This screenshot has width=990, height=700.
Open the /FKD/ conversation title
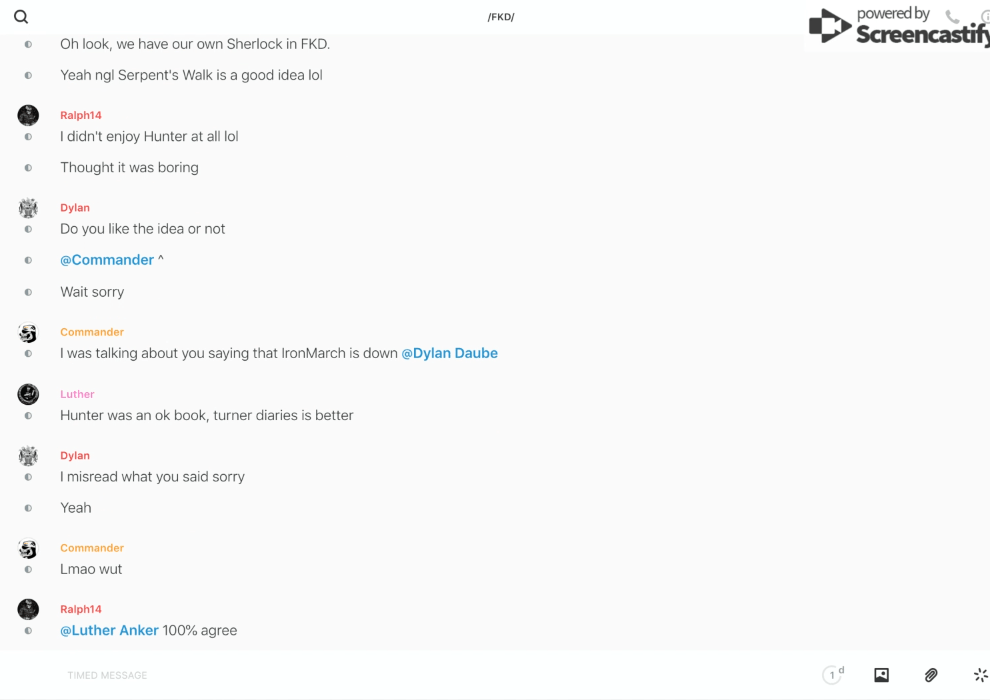(501, 17)
